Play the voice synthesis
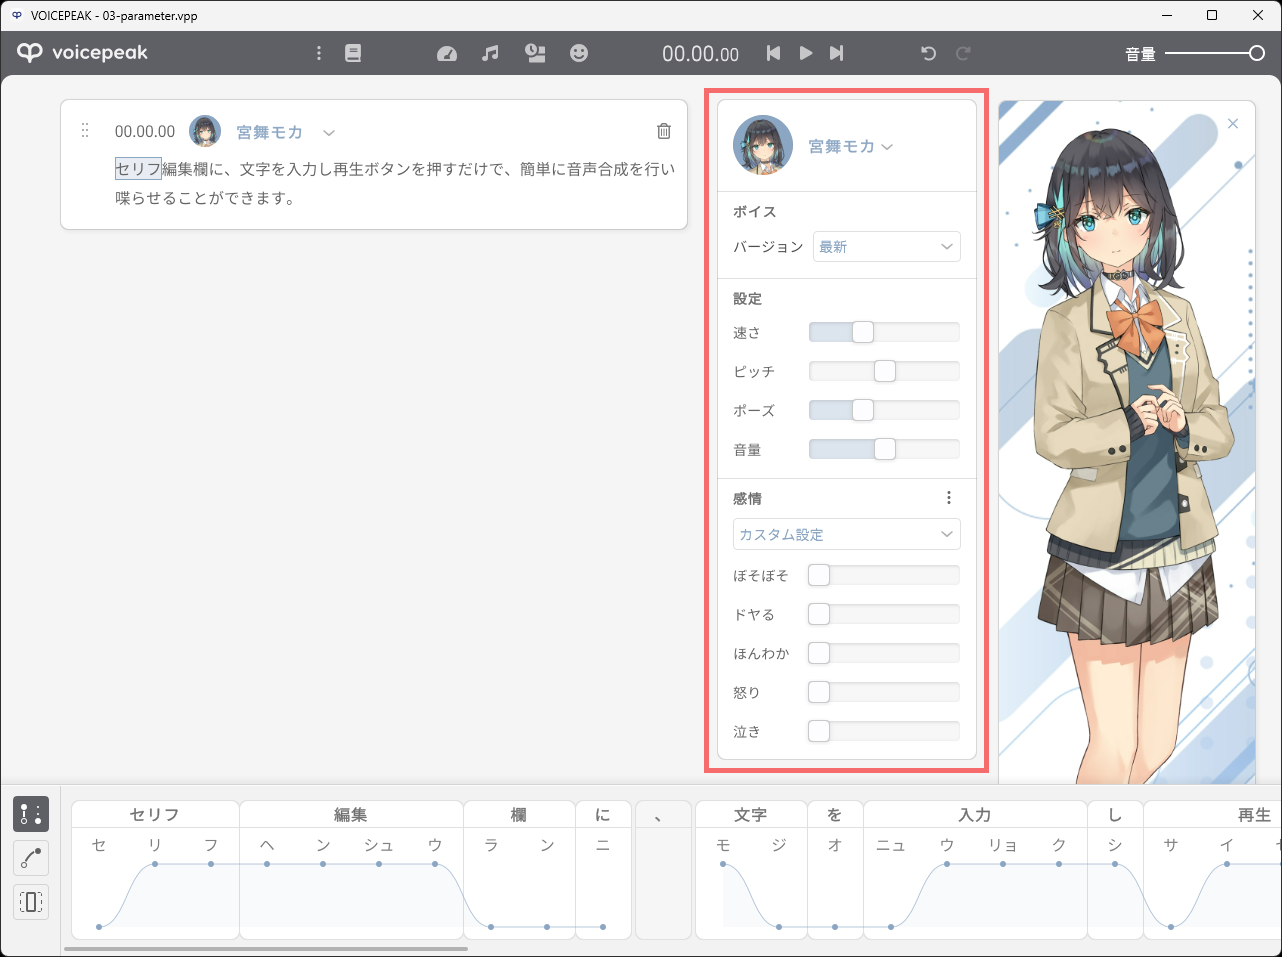1282x957 pixels. pyautogui.click(x=805, y=53)
